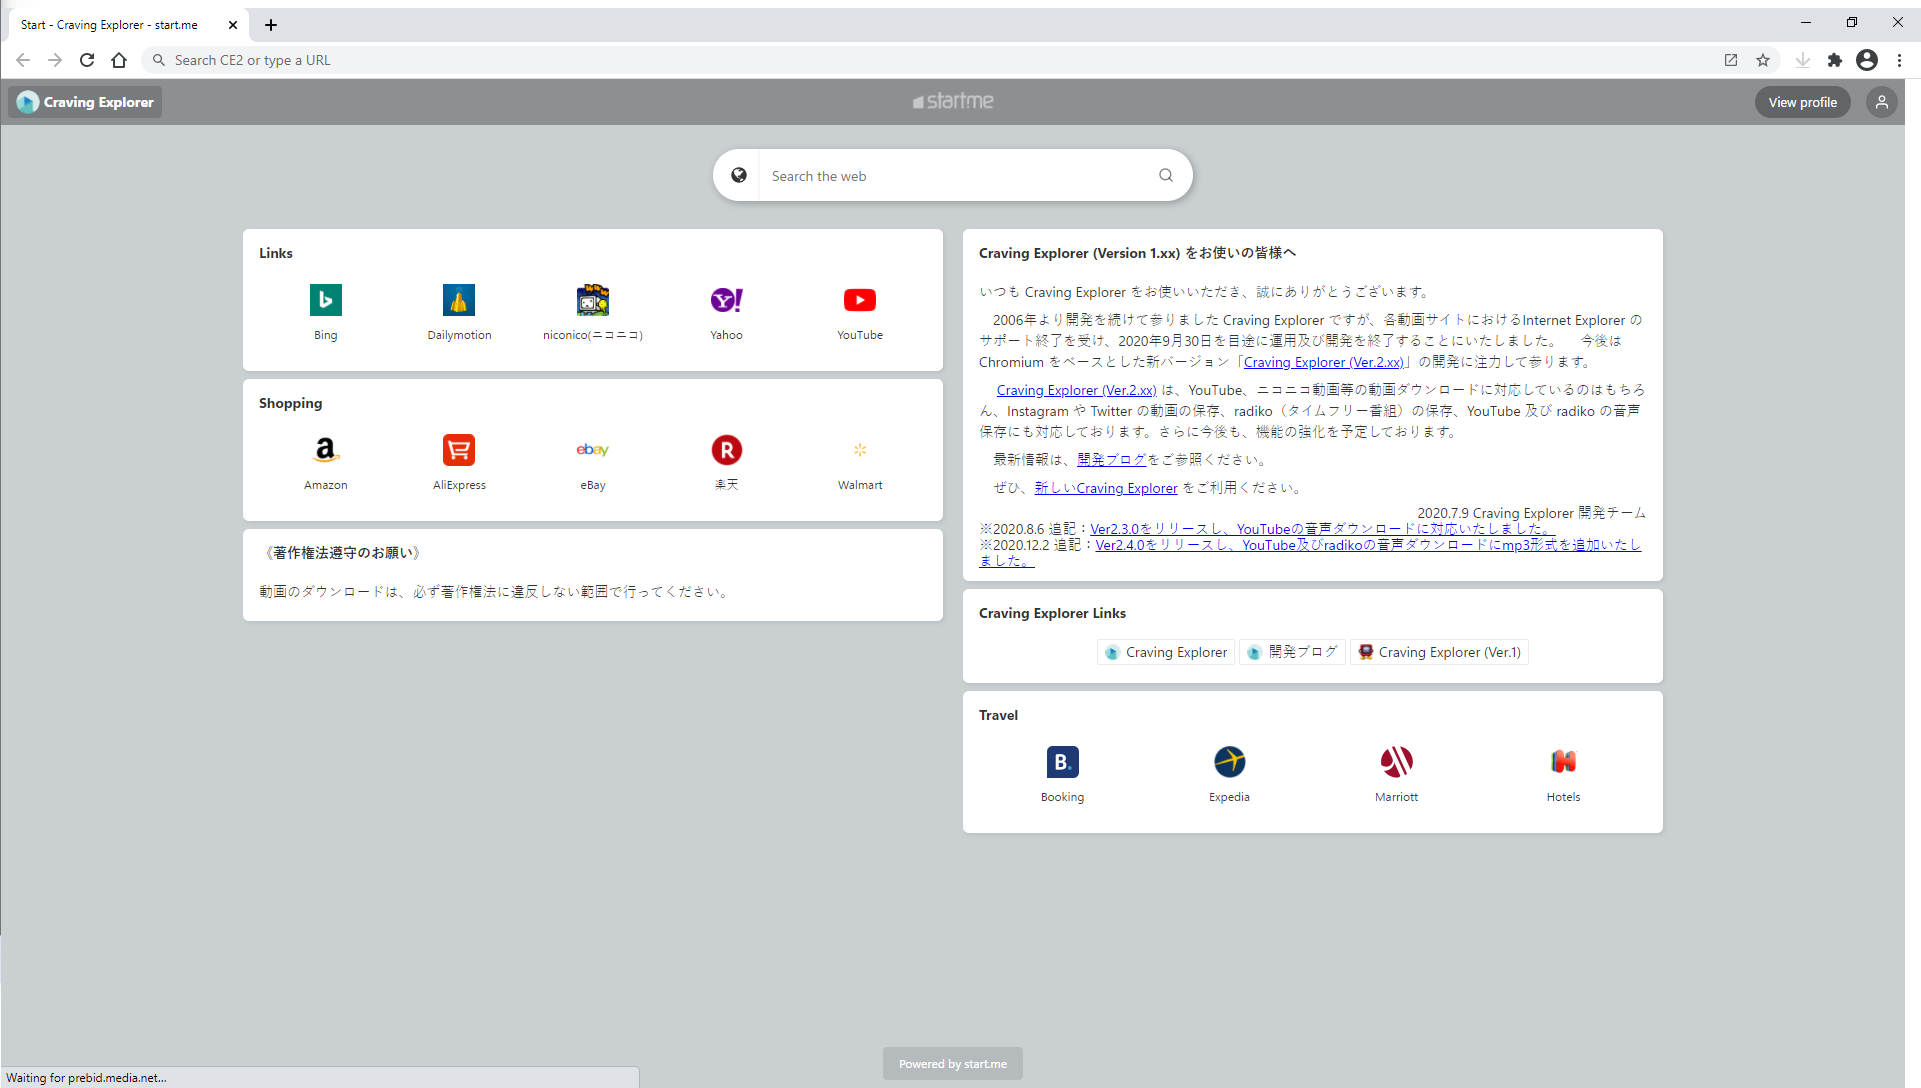This screenshot has width=1921, height=1088.
Task: Open the Dailymotion link icon
Action: (x=459, y=300)
